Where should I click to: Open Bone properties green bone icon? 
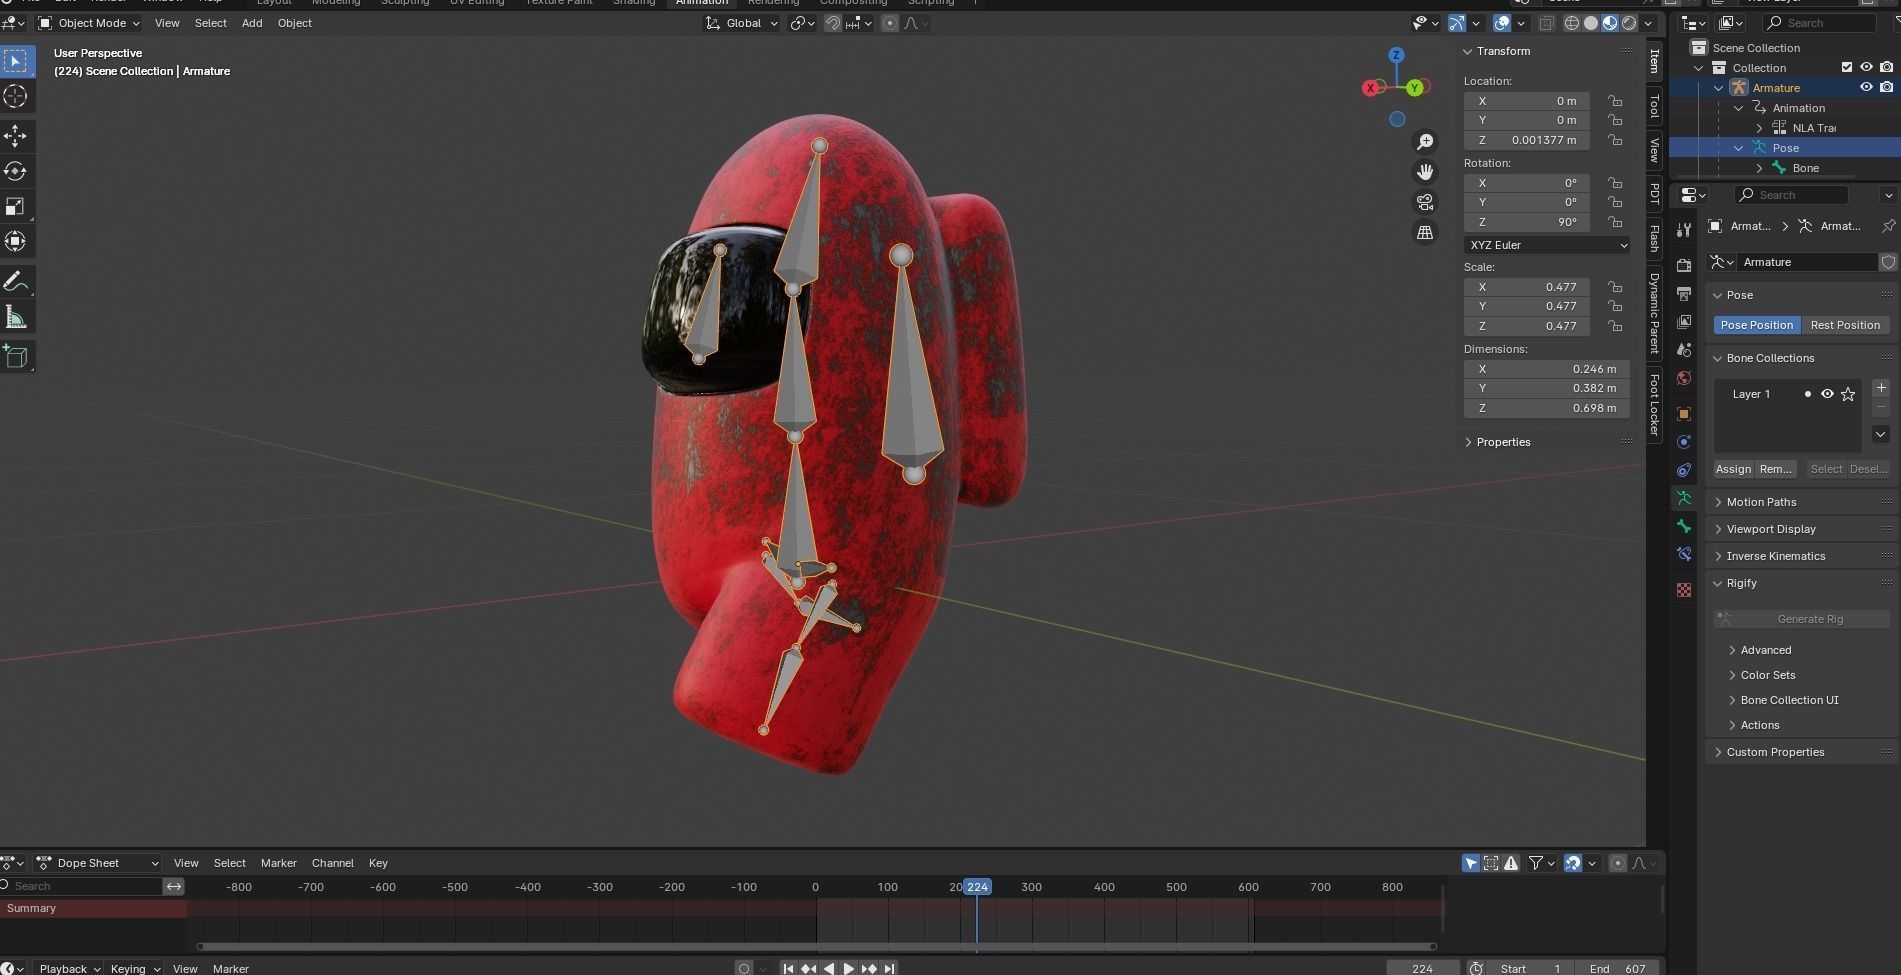(1684, 526)
